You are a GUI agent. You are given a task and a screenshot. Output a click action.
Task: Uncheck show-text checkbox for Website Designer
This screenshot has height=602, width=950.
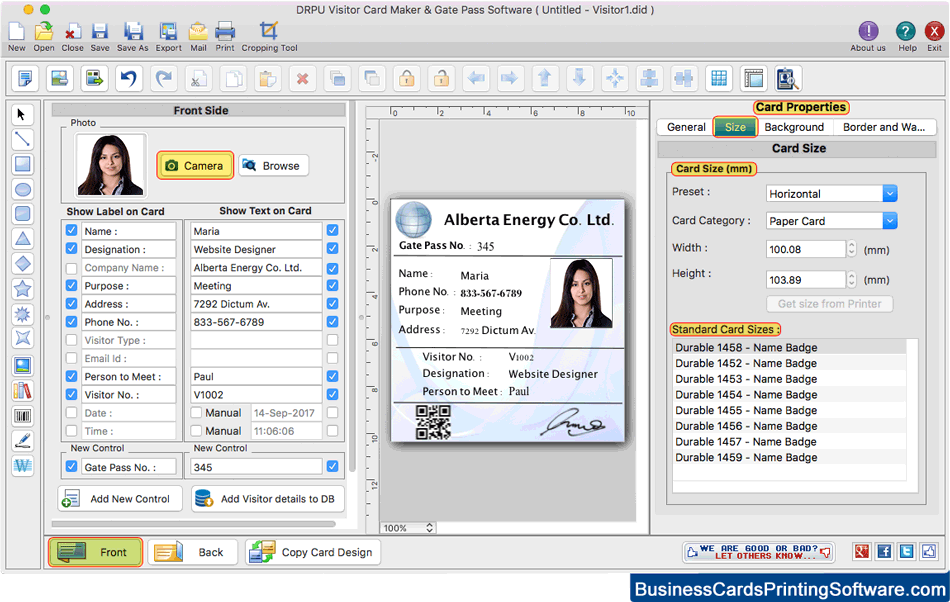(x=332, y=249)
